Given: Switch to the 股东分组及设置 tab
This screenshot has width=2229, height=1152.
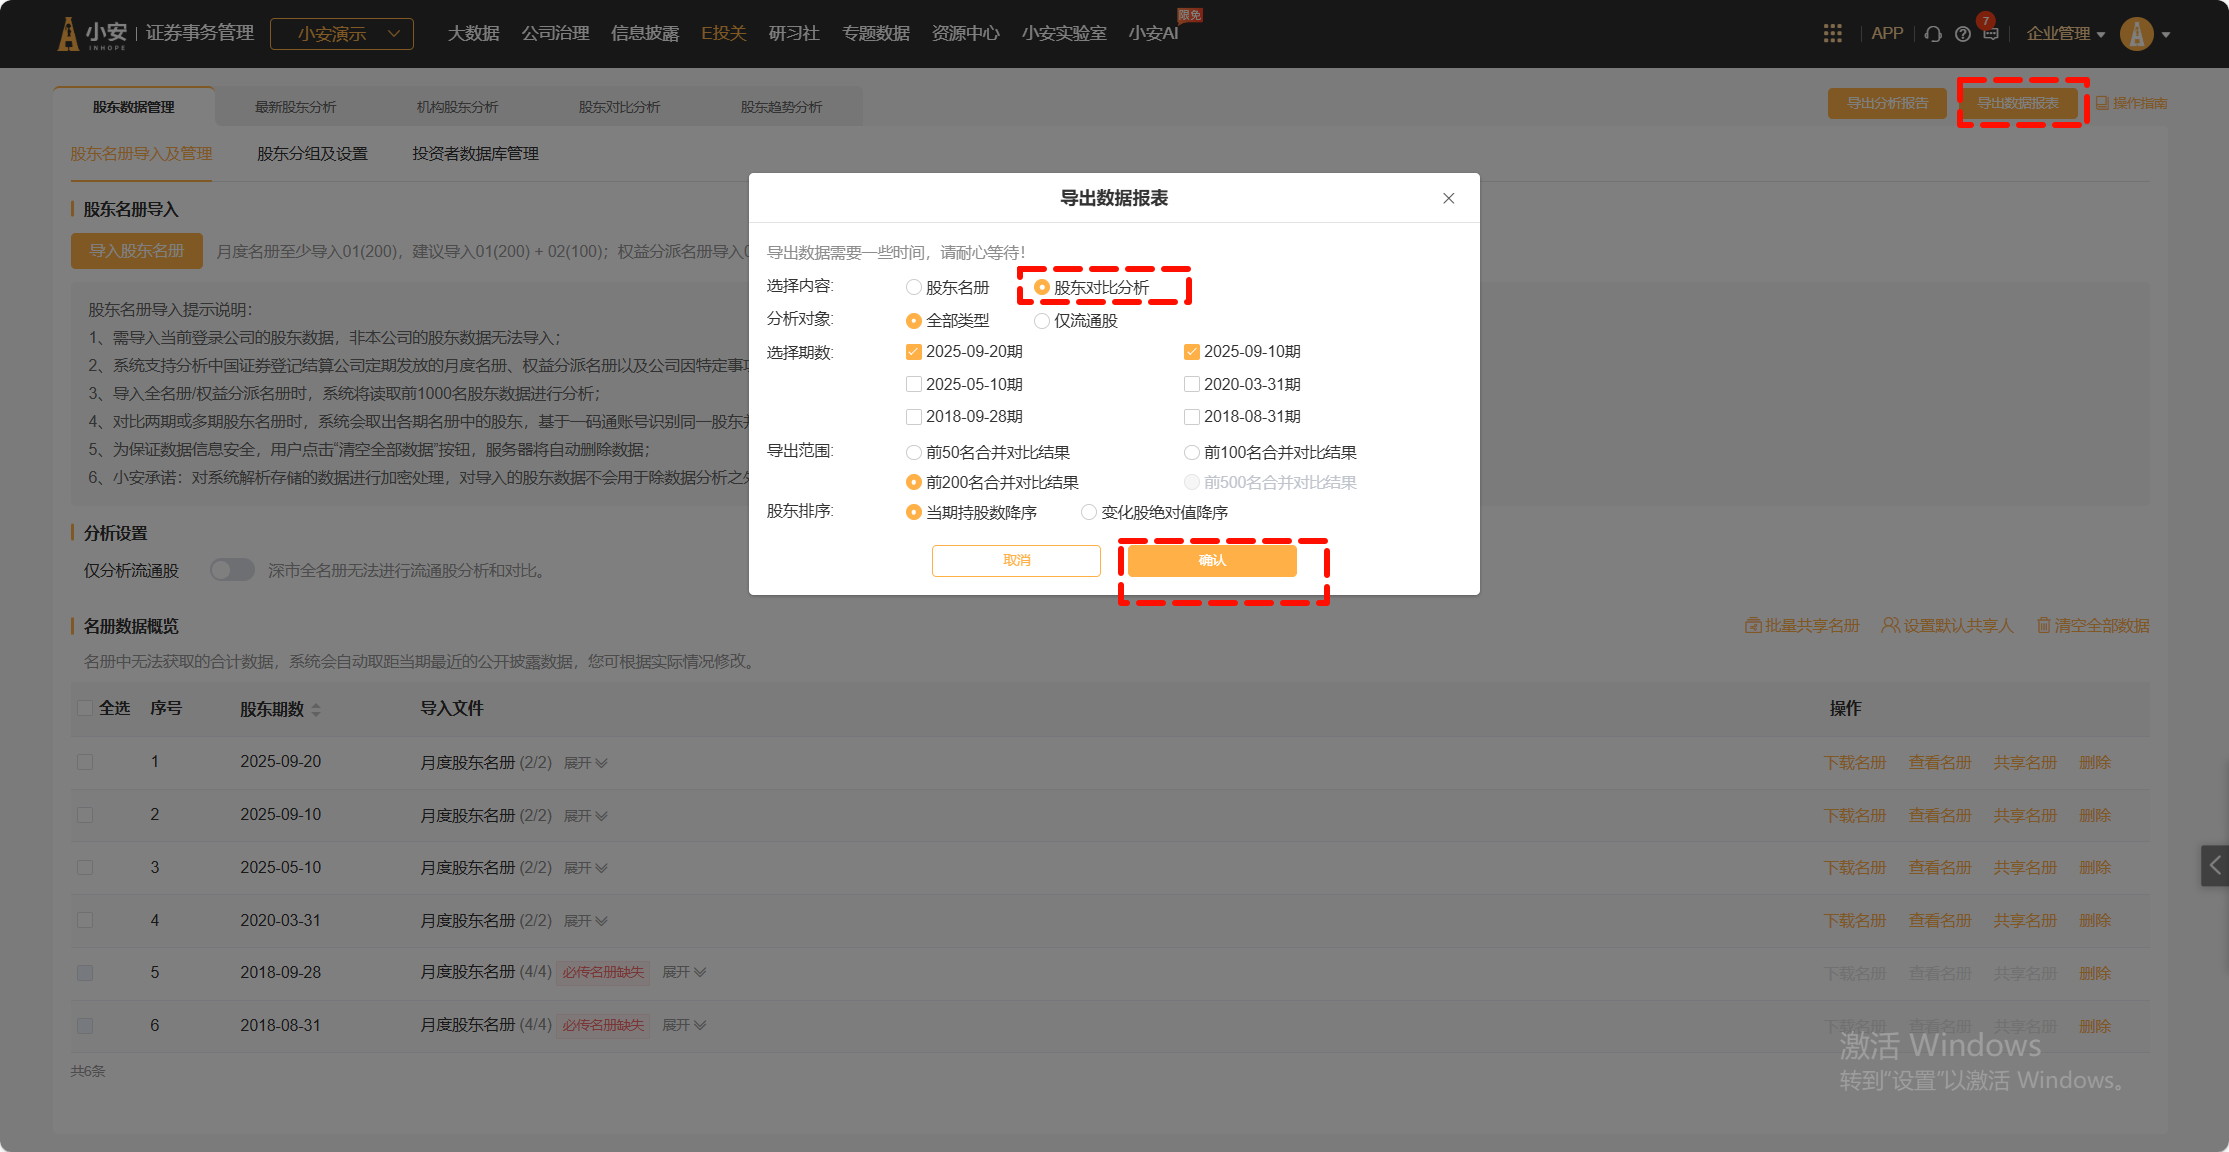Looking at the screenshot, I should tap(312, 154).
